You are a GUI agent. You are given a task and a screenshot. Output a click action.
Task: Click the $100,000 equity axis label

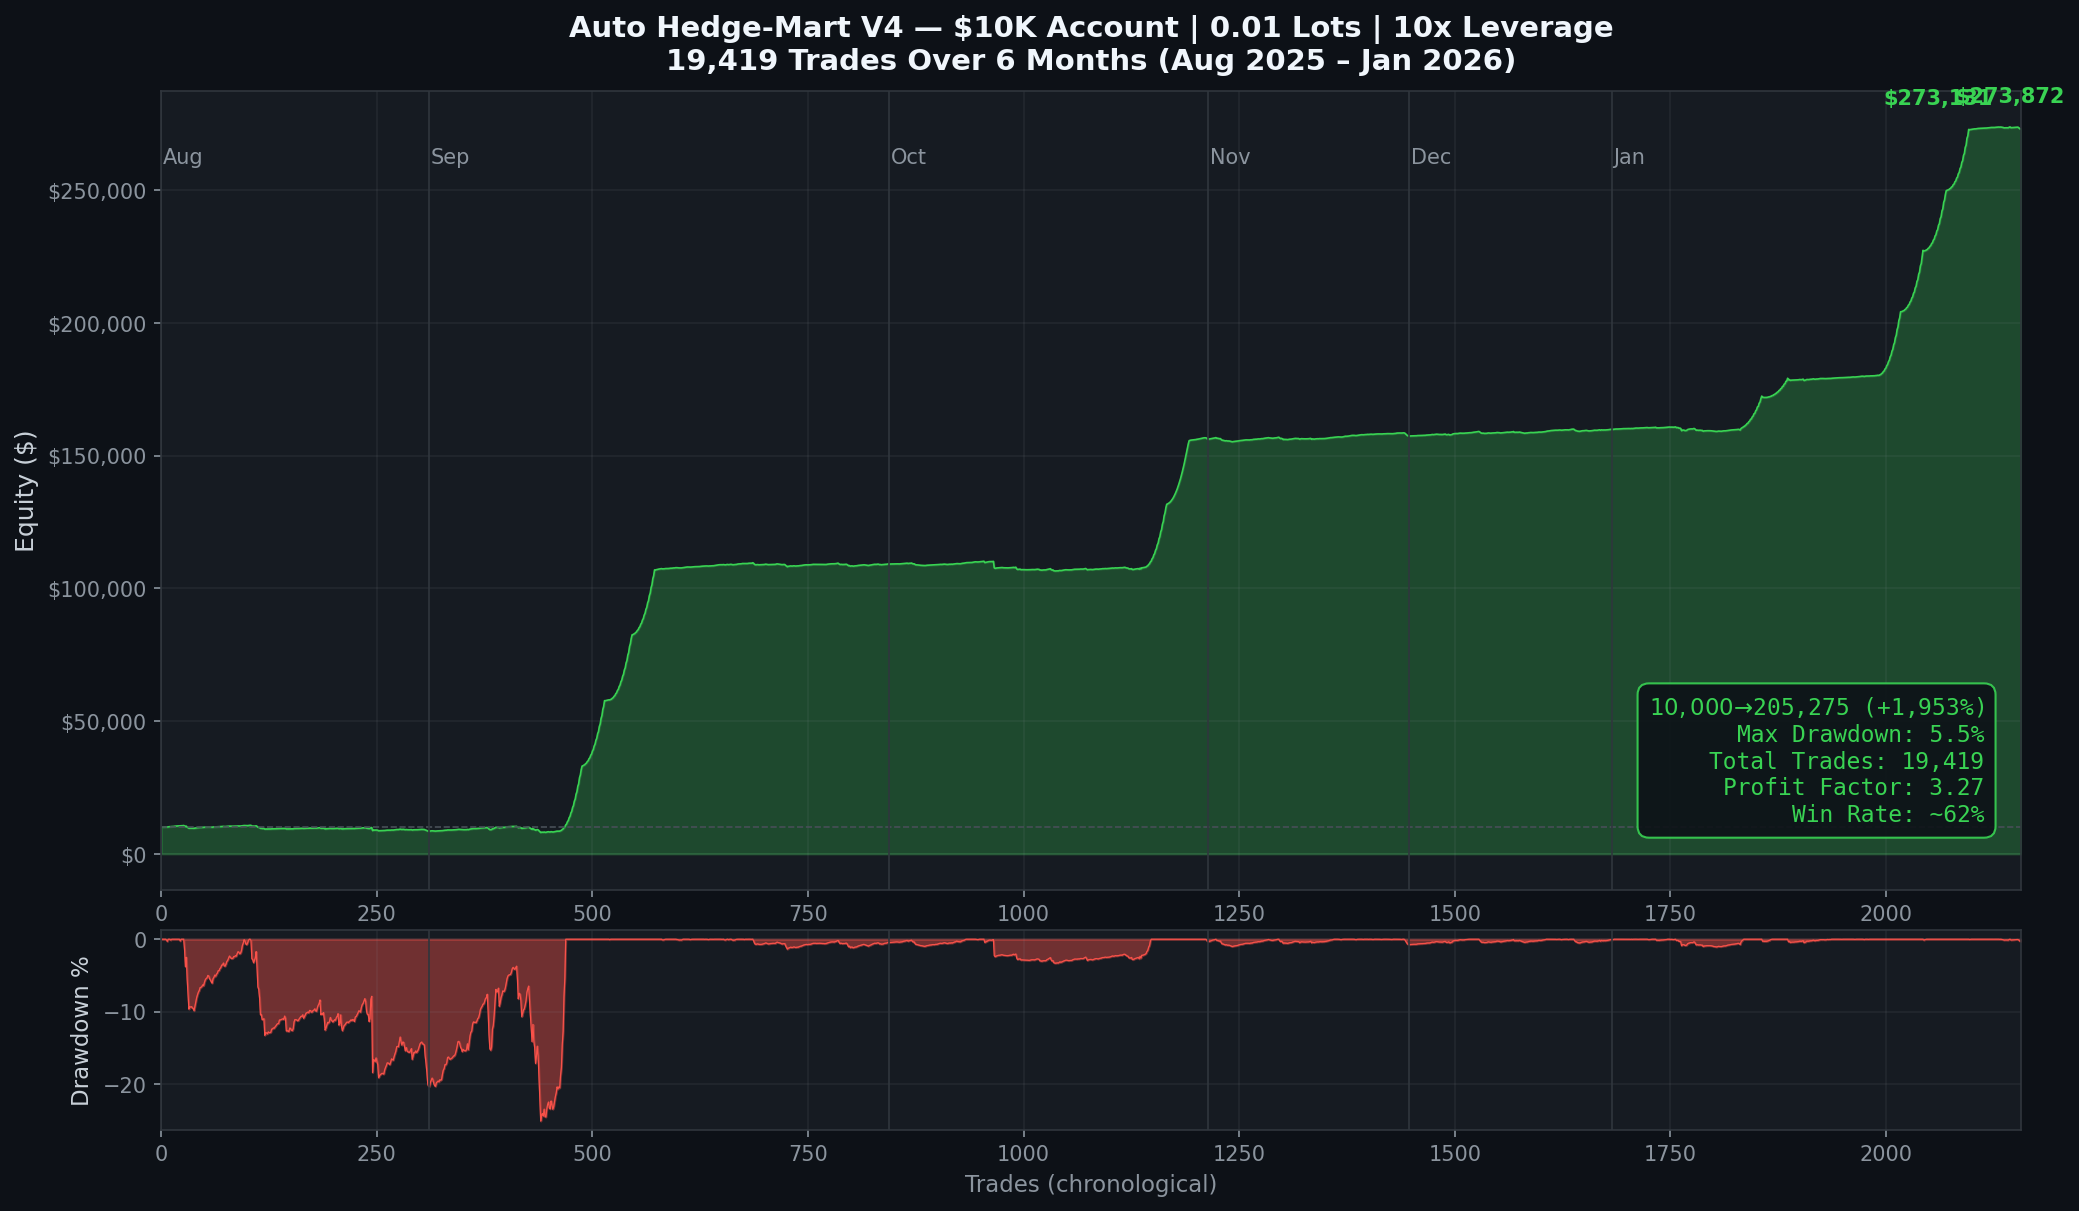coord(97,589)
